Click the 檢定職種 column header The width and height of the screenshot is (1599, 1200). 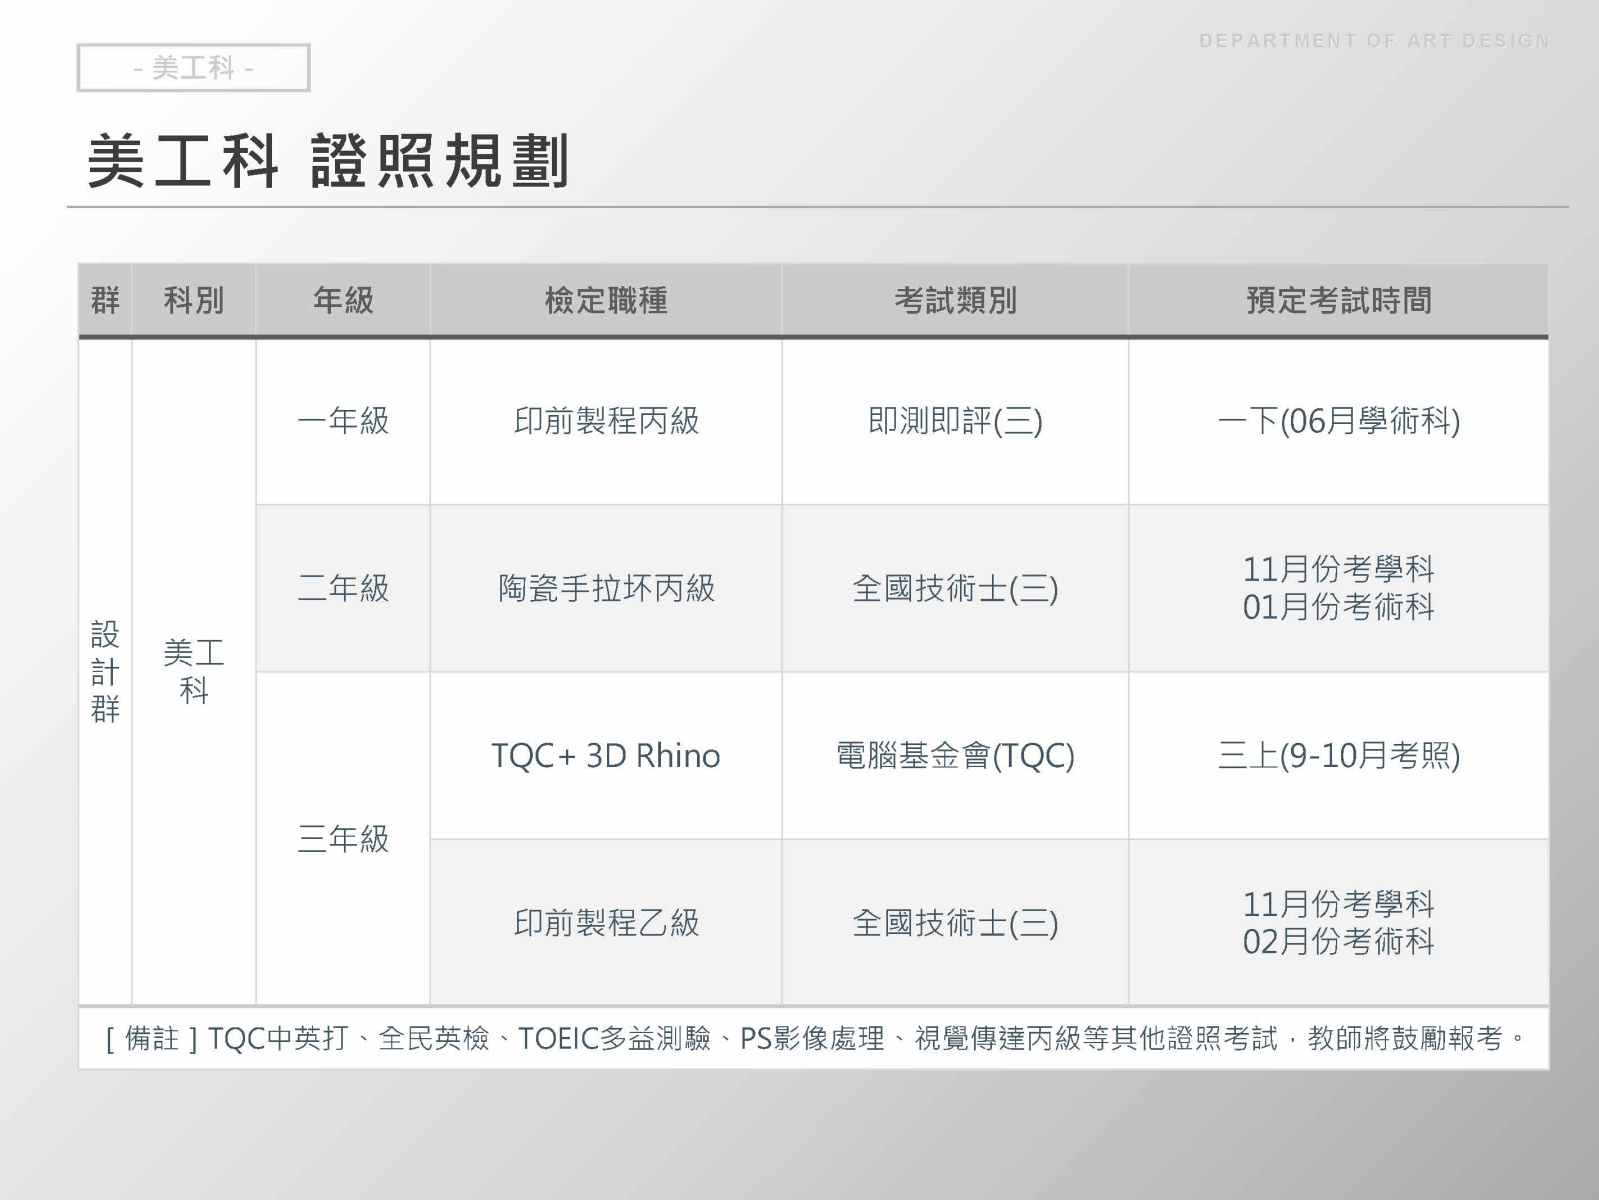tap(606, 300)
